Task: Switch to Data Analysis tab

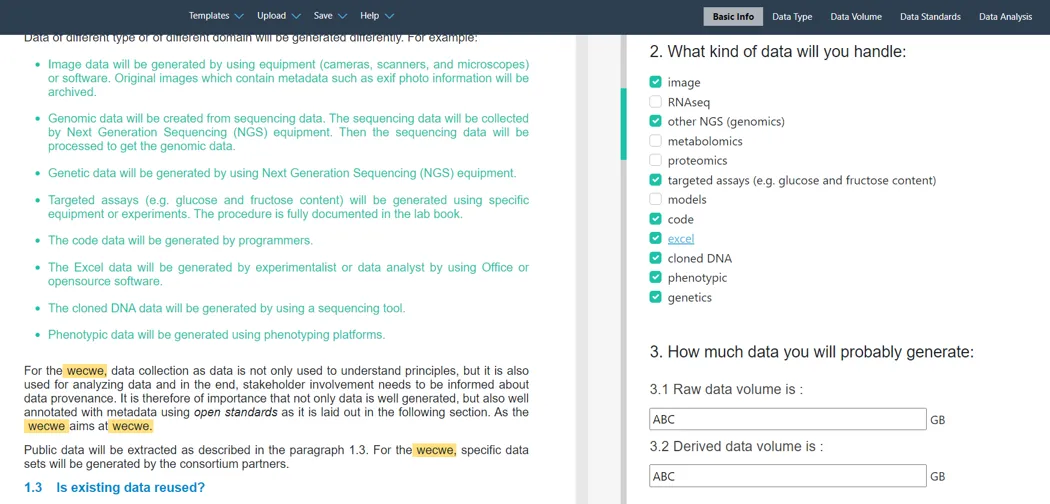Action: 1005,17
